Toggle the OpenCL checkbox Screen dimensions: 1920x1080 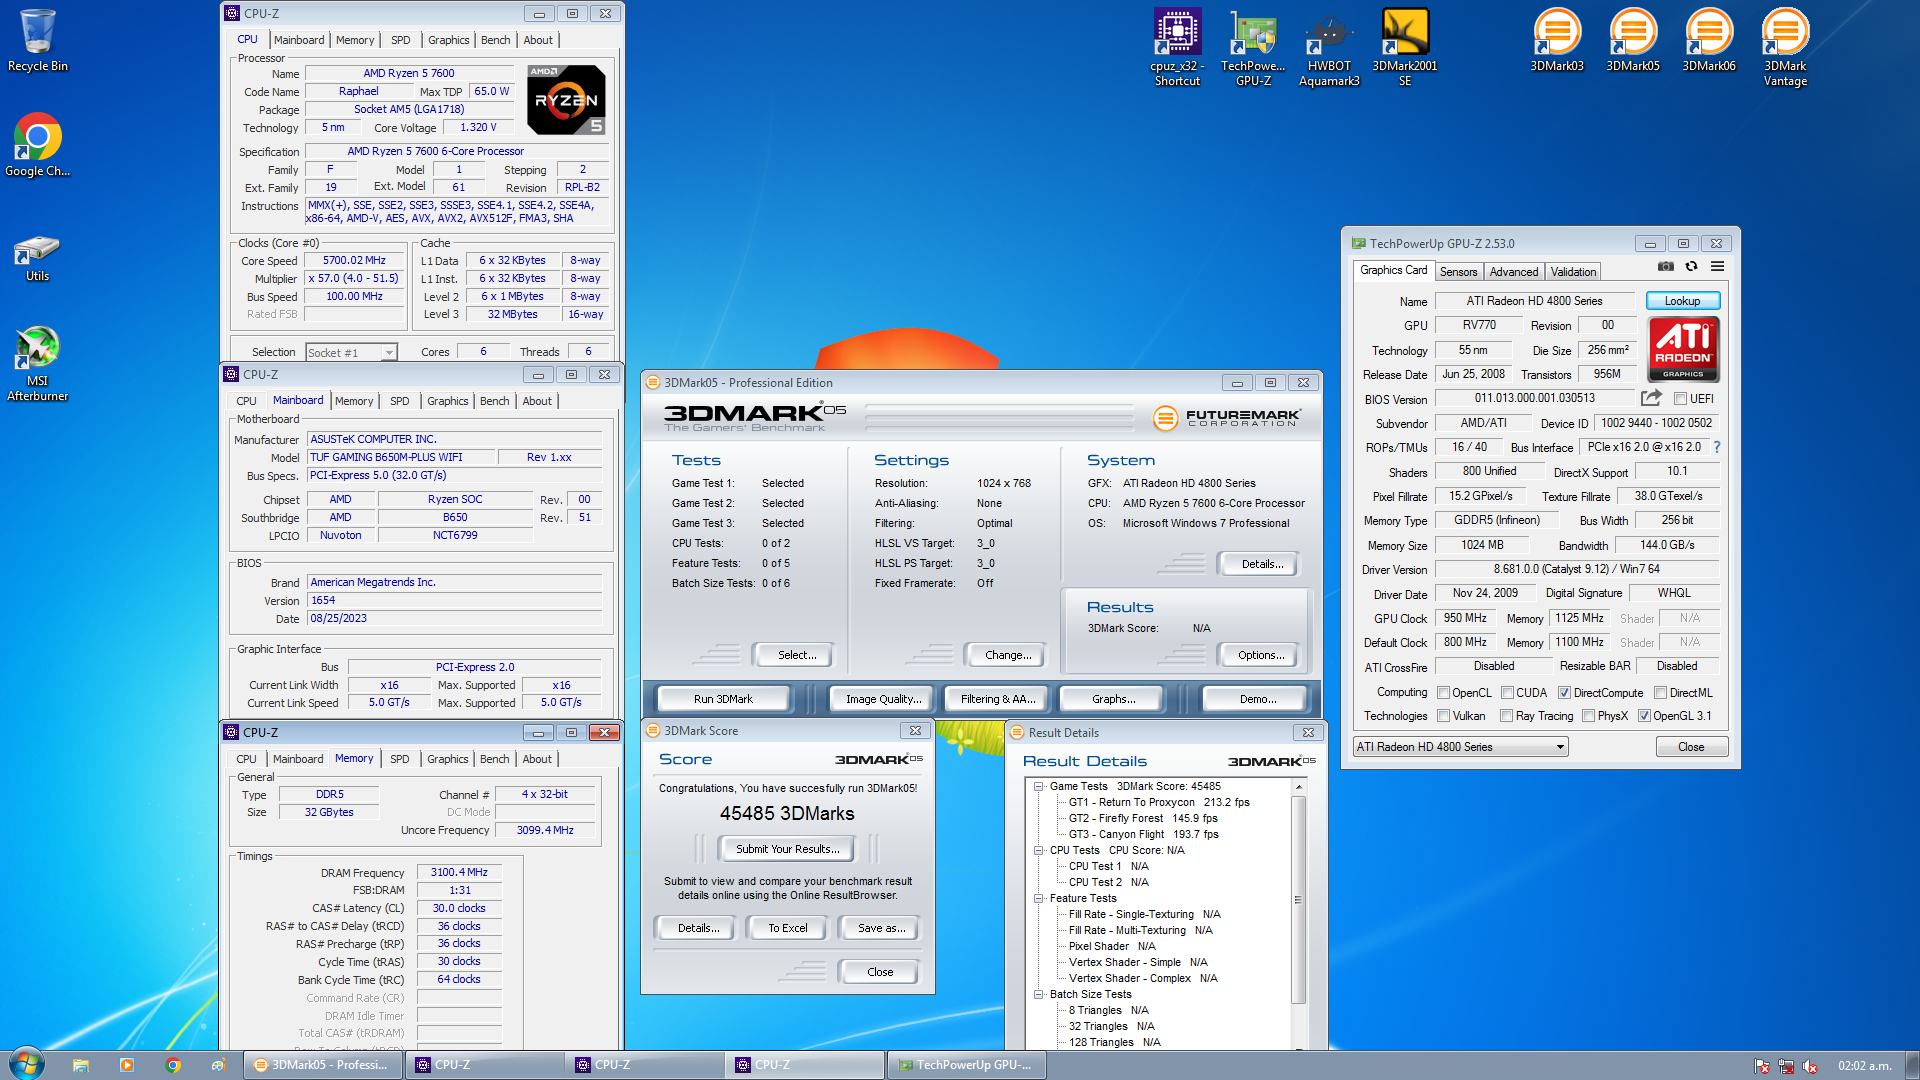[1443, 692]
